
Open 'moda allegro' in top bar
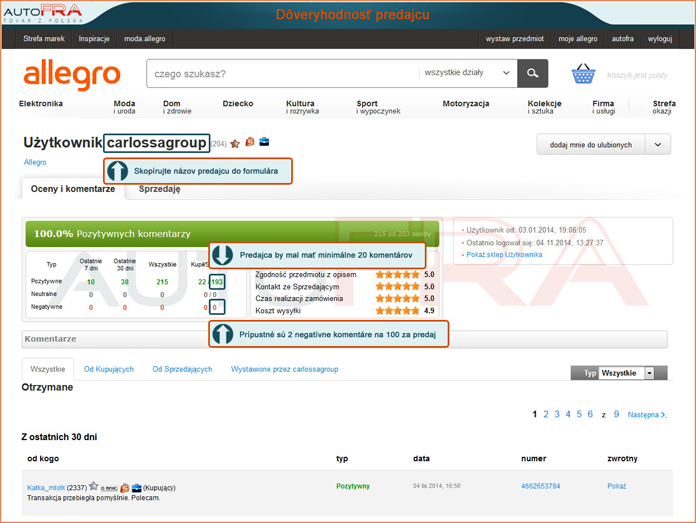(145, 39)
